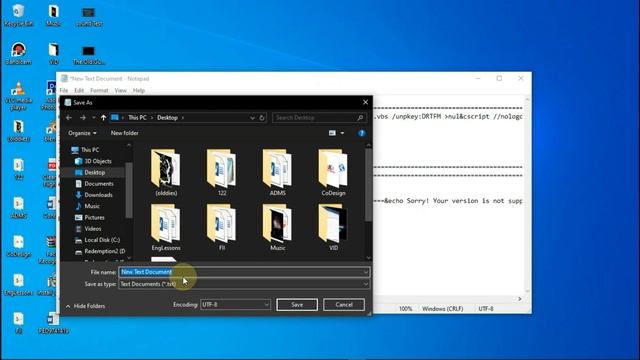Select FII folder in file list
The height and width of the screenshot is (360, 640).
222,227
